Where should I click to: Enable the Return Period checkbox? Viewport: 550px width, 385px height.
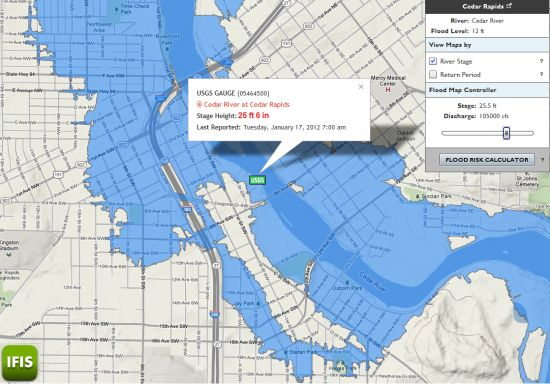click(433, 74)
